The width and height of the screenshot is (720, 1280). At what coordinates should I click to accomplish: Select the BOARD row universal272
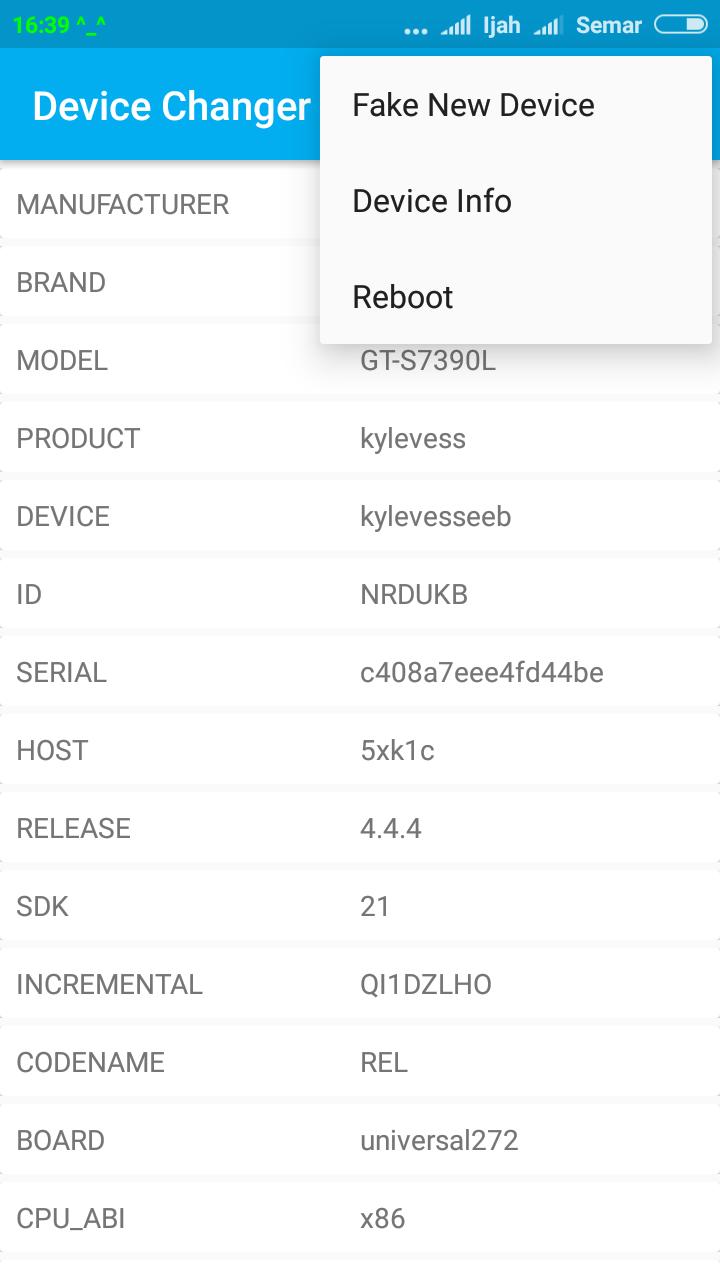tap(360, 1140)
